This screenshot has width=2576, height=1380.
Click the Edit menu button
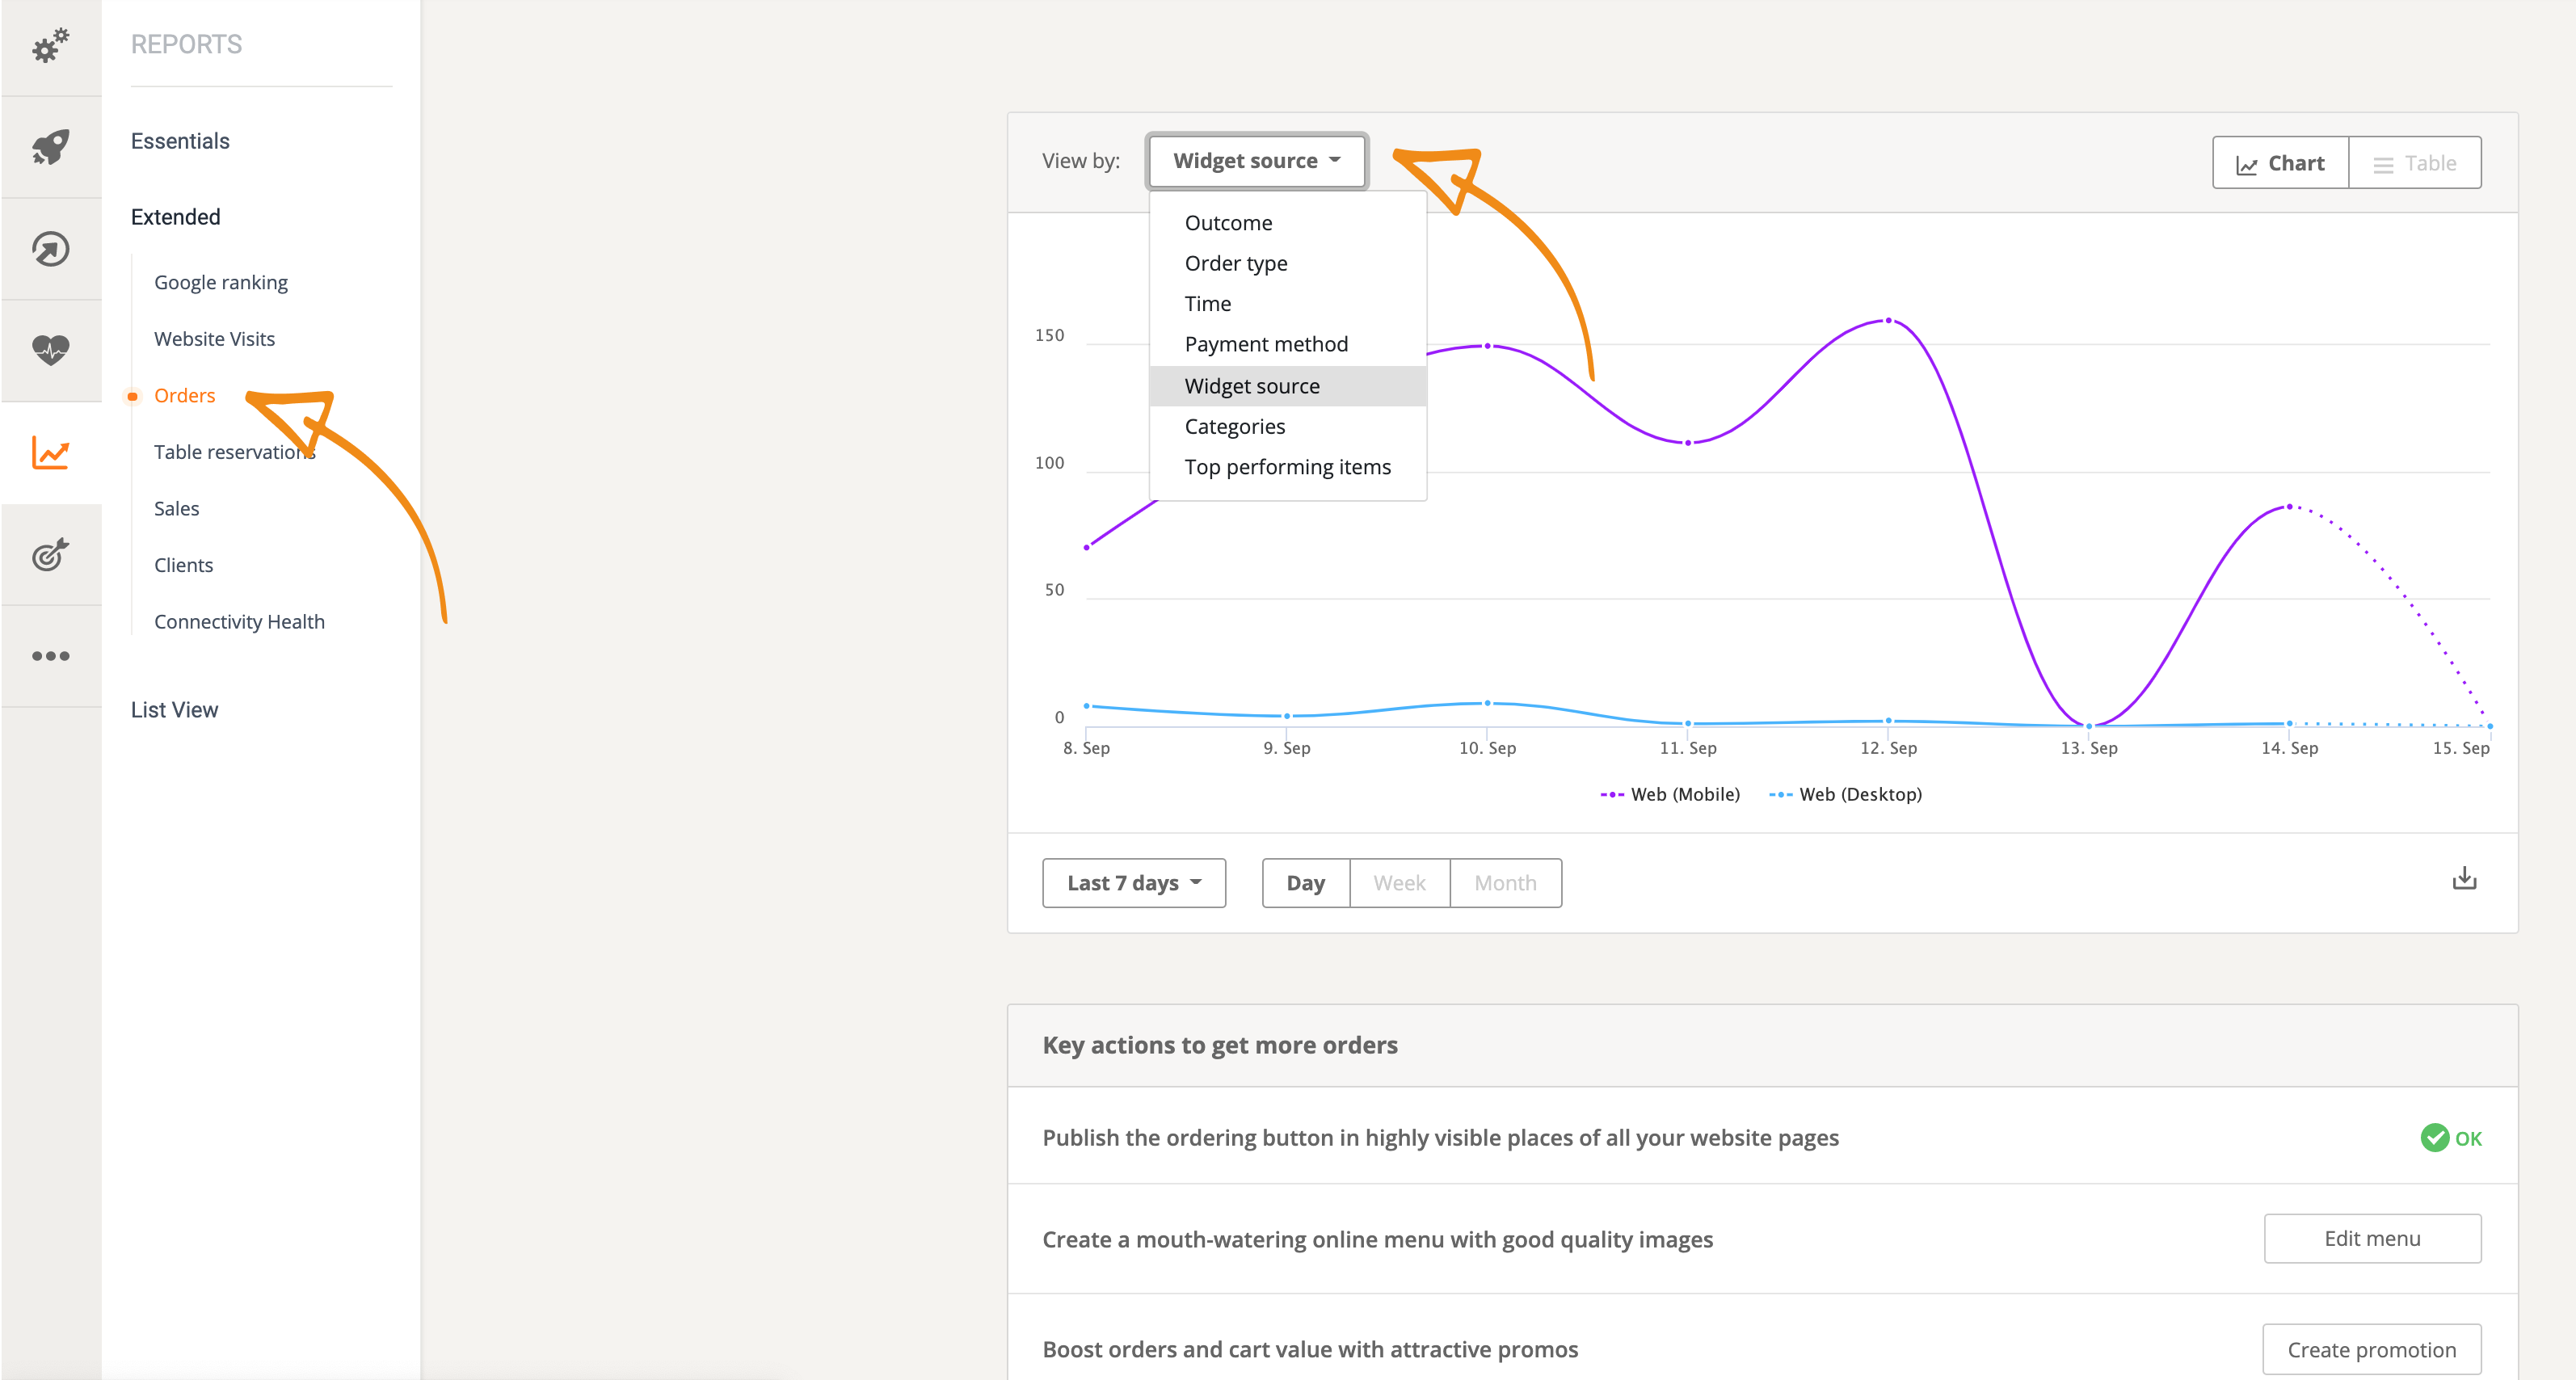pyautogui.click(x=2372, y=1239)
